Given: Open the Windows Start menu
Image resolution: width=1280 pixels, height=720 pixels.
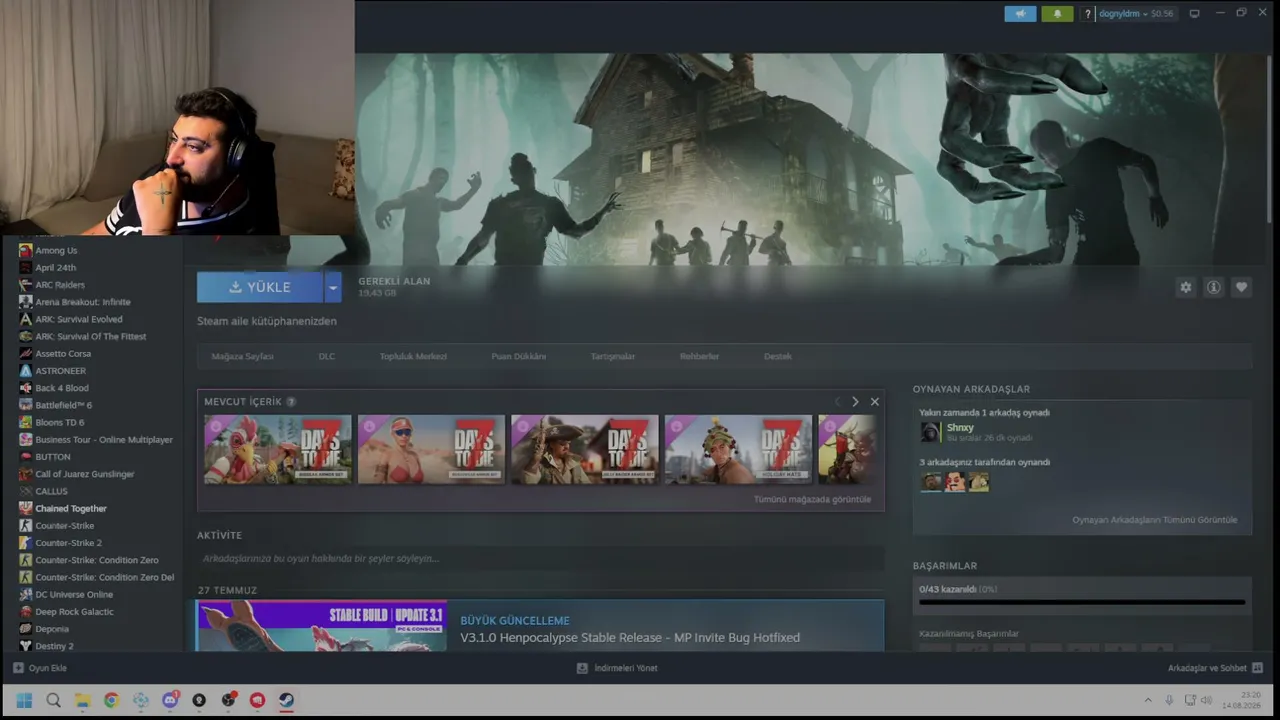Looking at the screenshot, I should click(x=24, y=700).
